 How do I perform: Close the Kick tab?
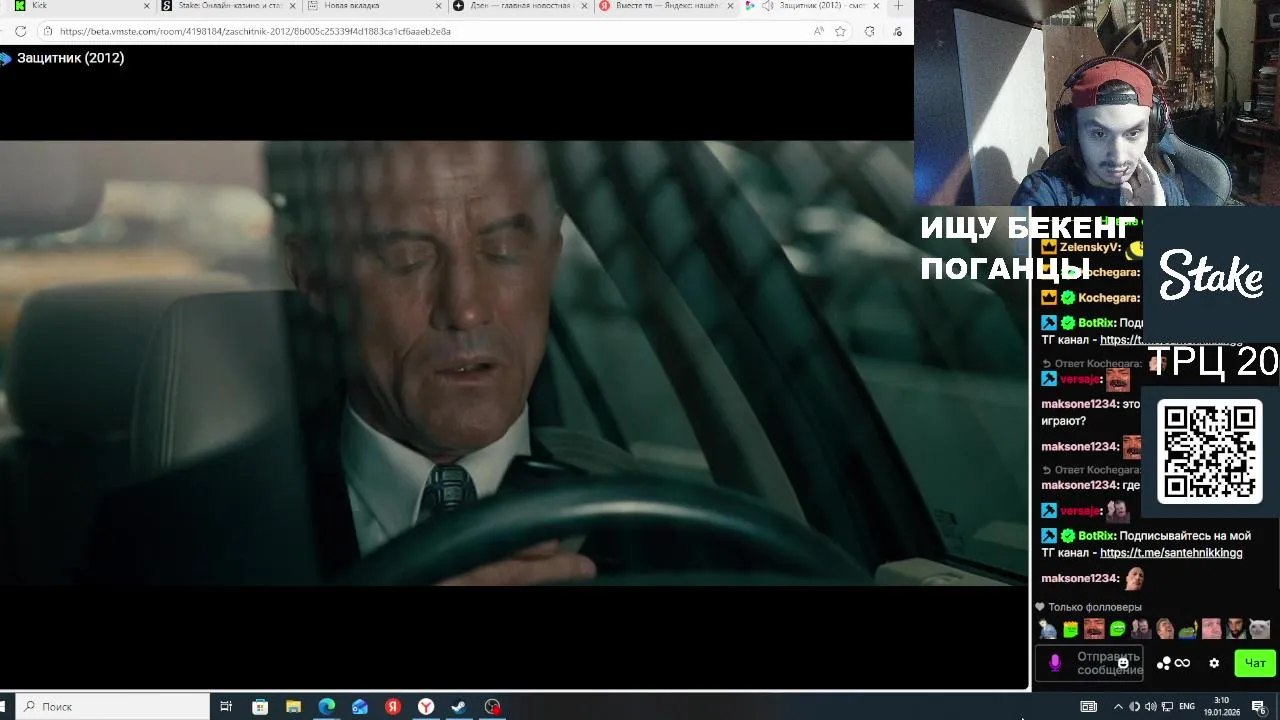click(x=147, y=6)
